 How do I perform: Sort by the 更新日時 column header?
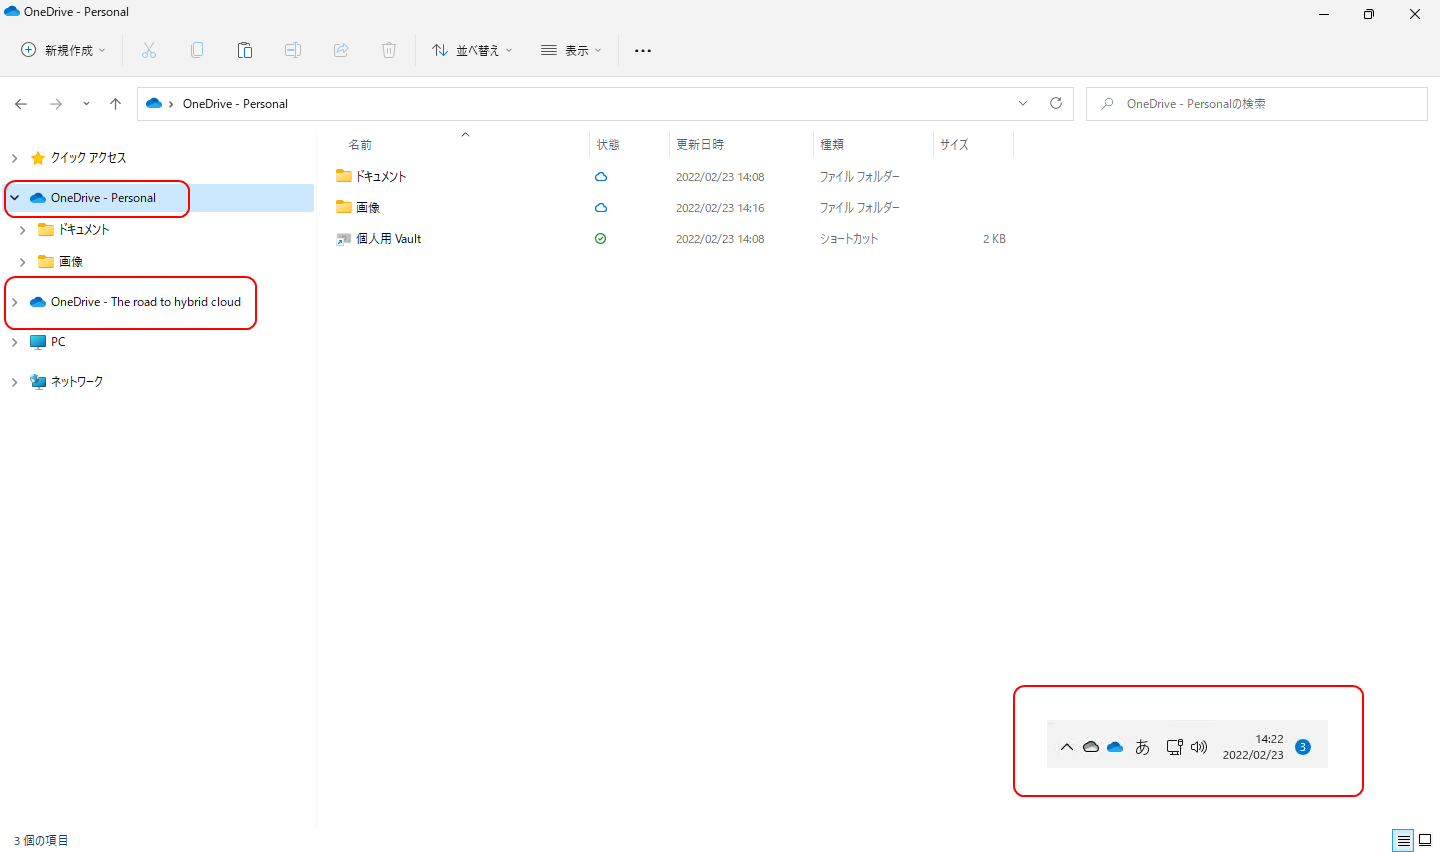[x=700, y=145]
